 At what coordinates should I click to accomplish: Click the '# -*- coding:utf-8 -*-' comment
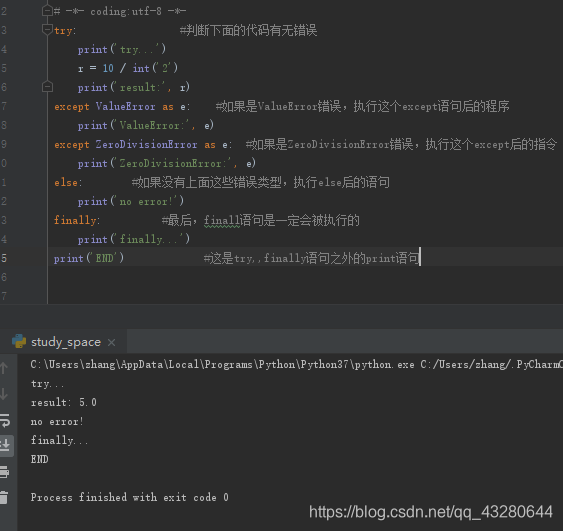click(120, 11)
